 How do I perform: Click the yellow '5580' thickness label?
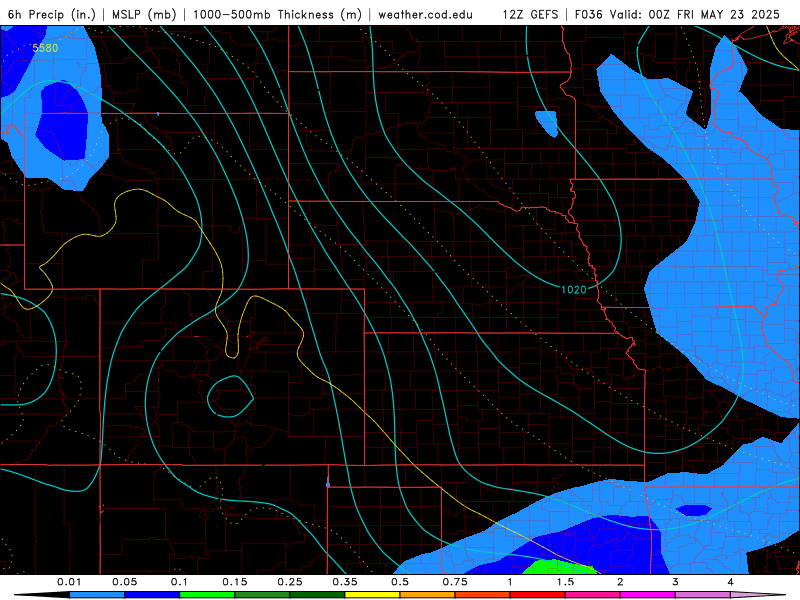tap(45, 48)
